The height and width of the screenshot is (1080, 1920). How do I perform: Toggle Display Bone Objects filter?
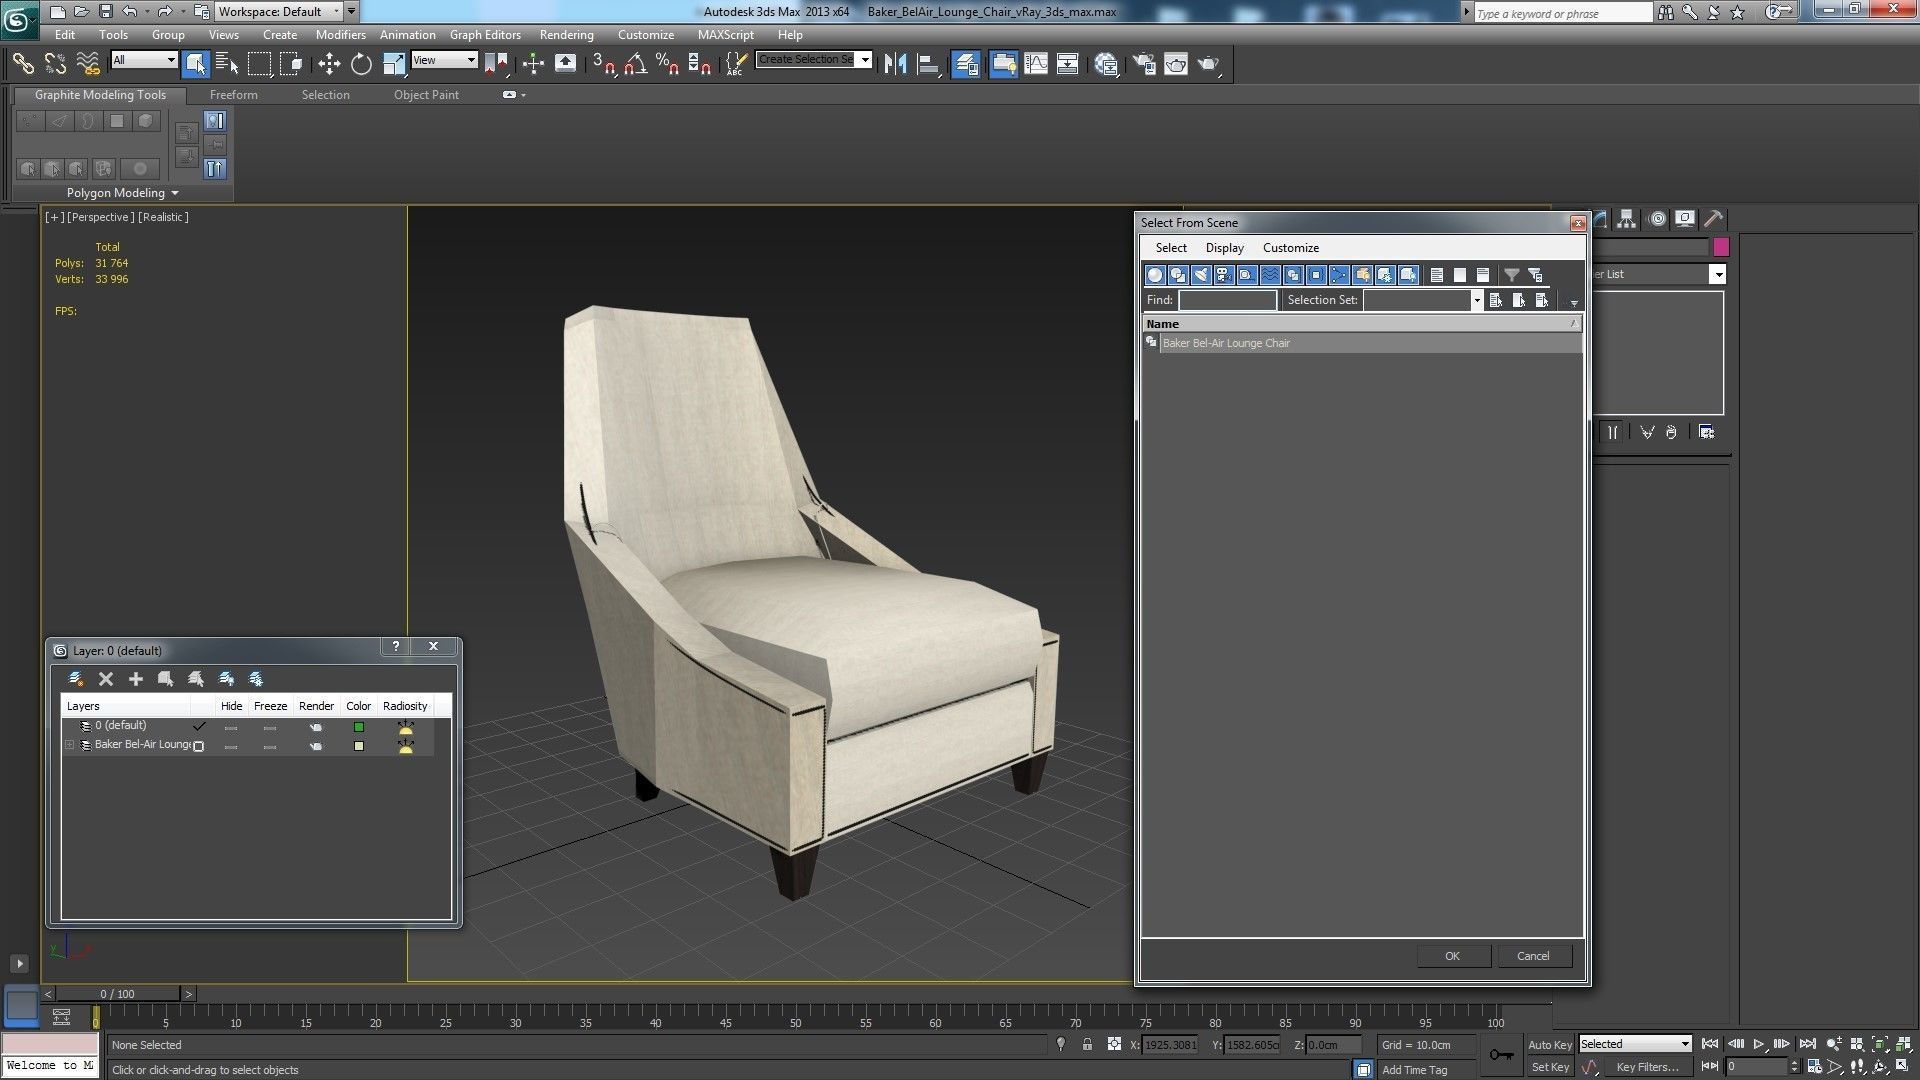(x=1339, y=274)
